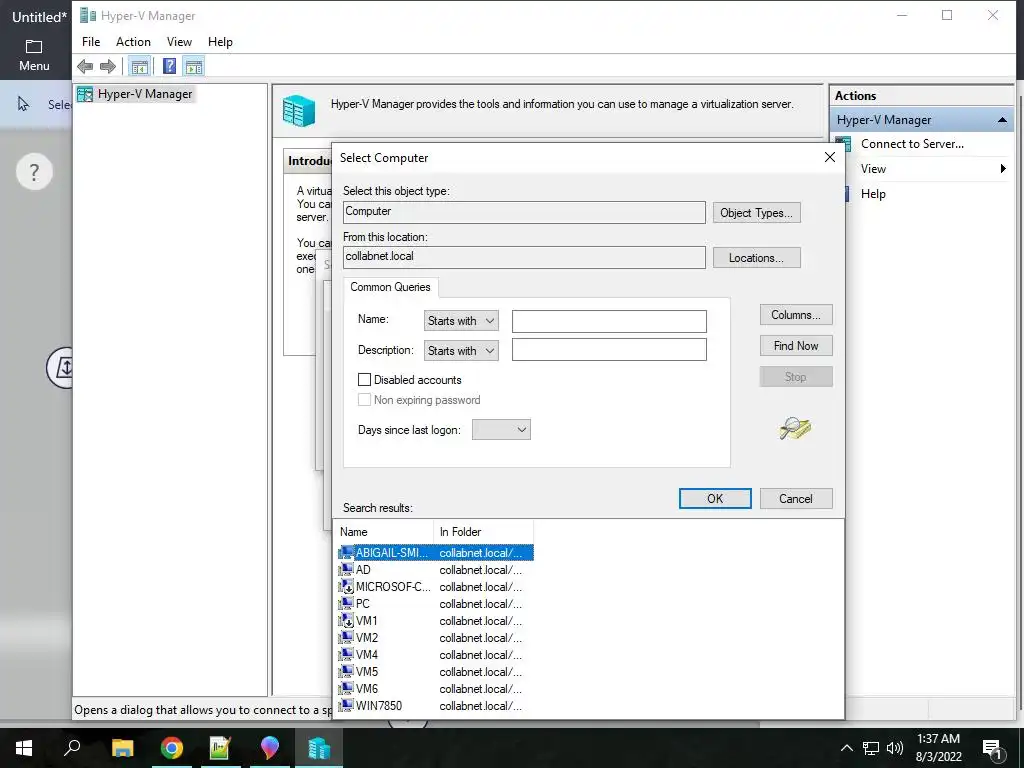Select the VM5 computer row
1024x768 pixels.
(435, 671)
